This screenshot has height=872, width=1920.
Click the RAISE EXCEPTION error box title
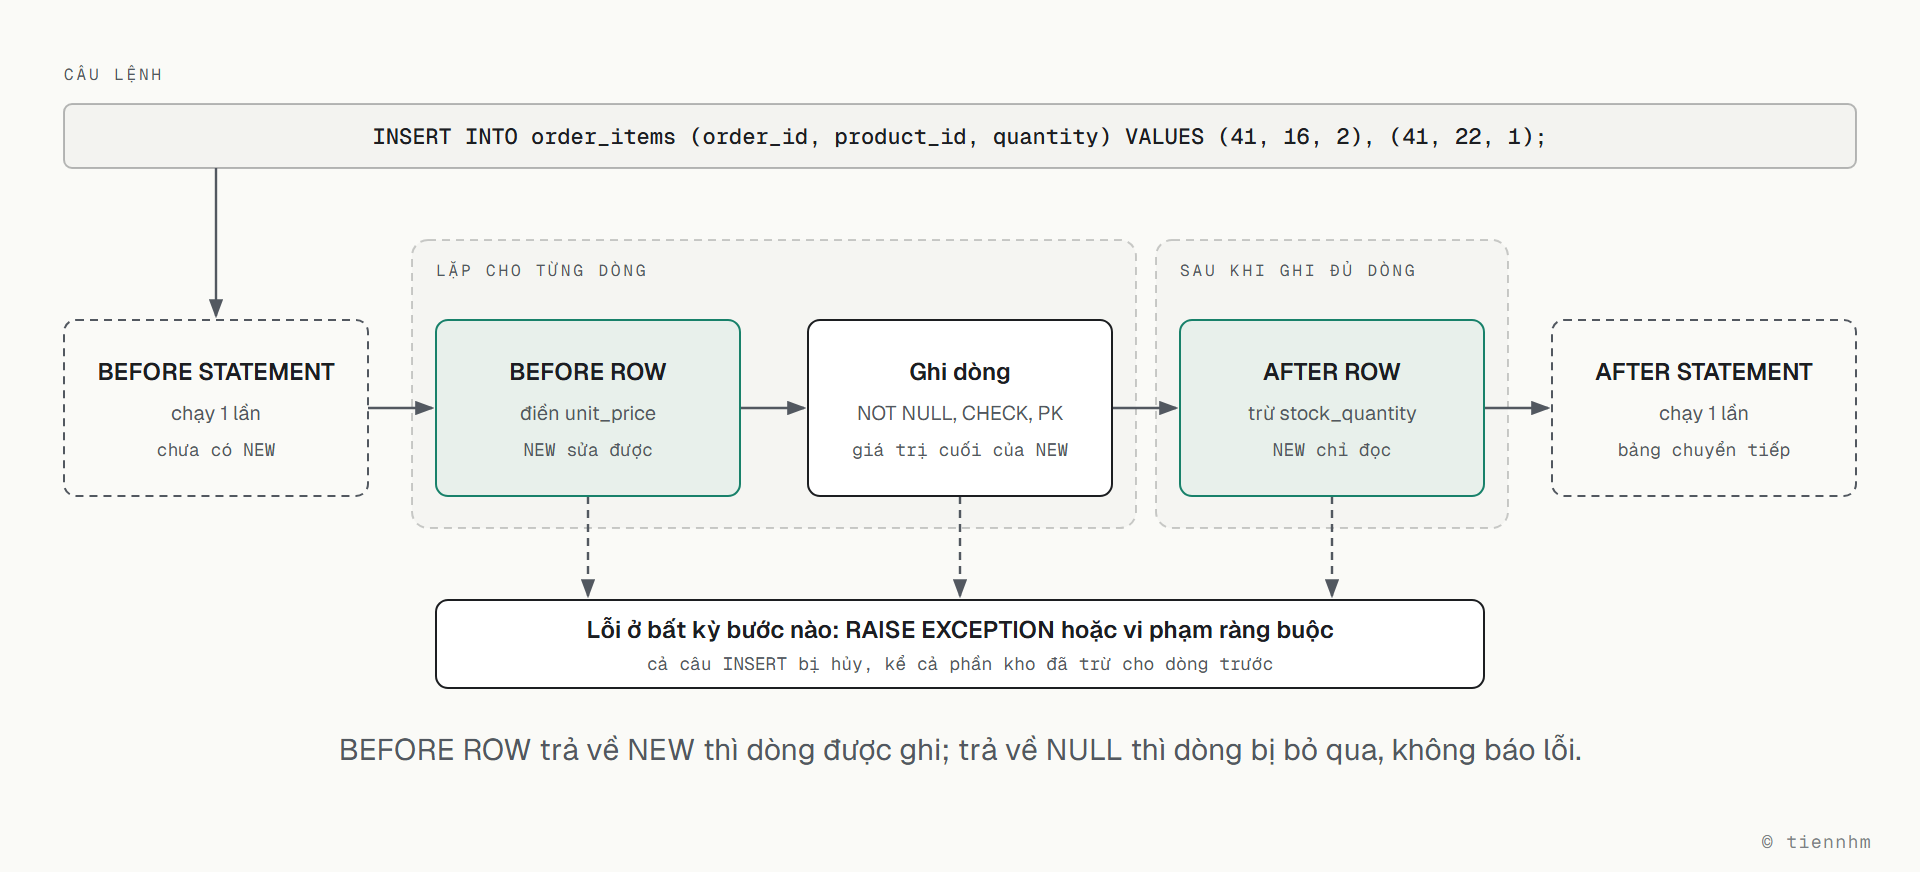tap(960, 630)
